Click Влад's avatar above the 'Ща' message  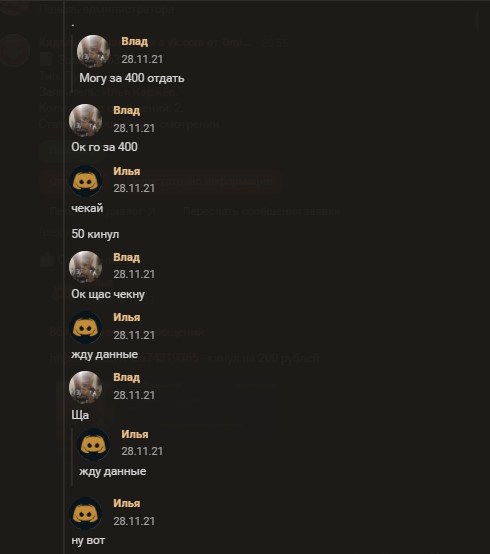click(x=85, y=387)
